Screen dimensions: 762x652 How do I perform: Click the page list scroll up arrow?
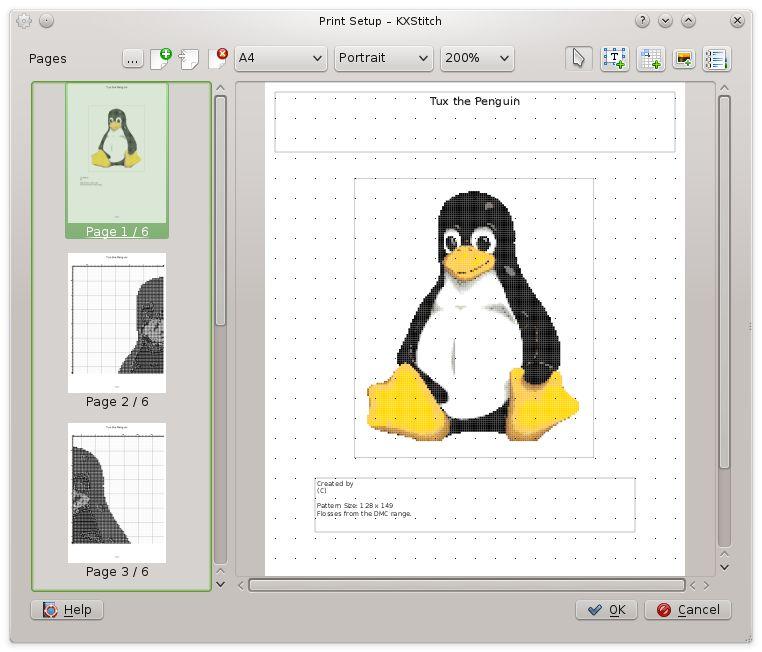pos(221,88)
